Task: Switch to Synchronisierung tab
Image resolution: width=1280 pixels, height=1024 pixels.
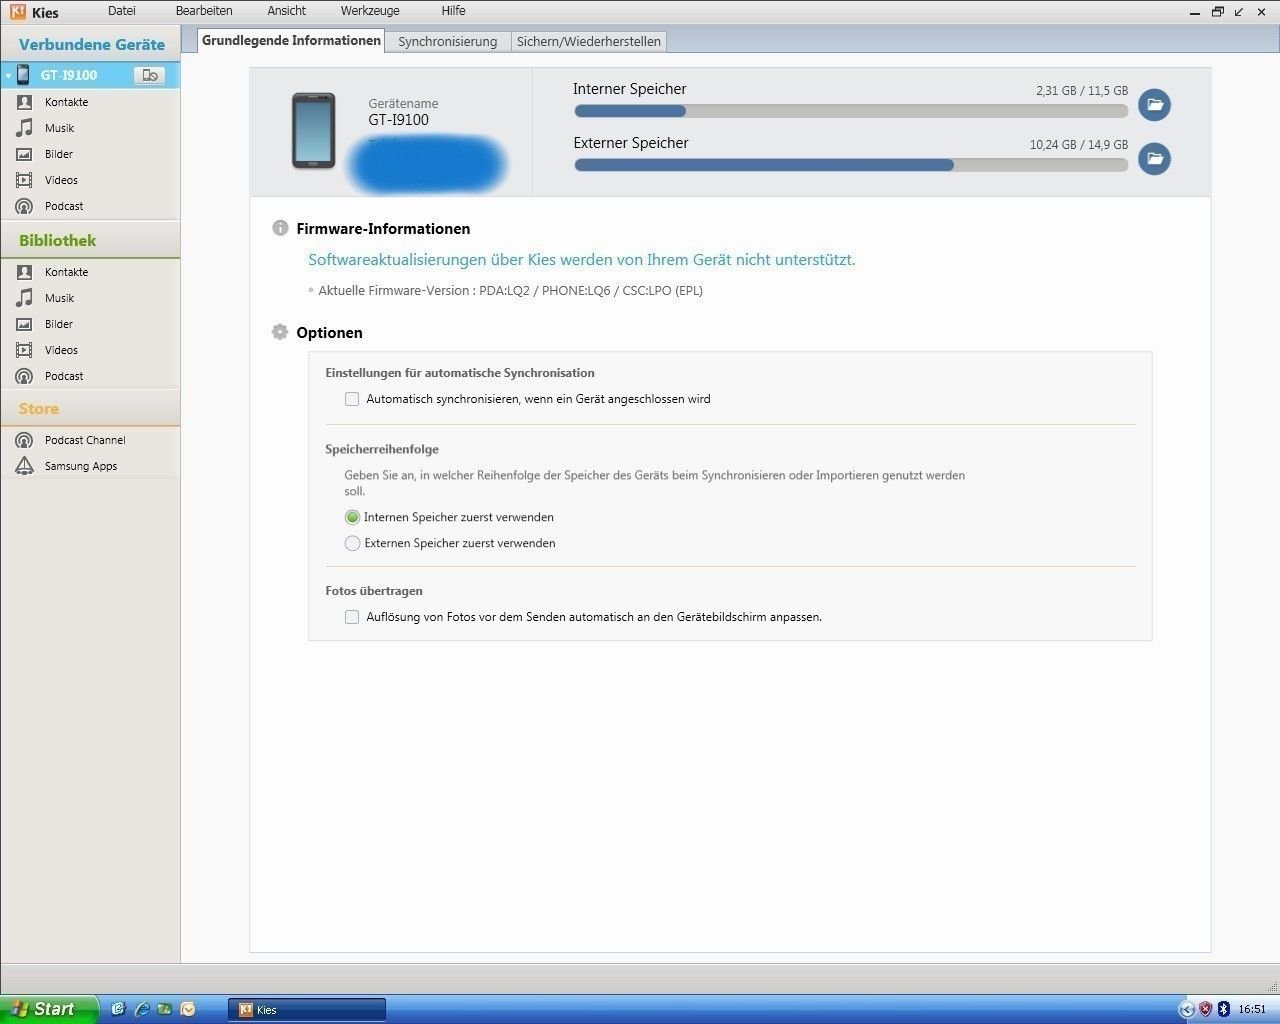Action: 447,41
